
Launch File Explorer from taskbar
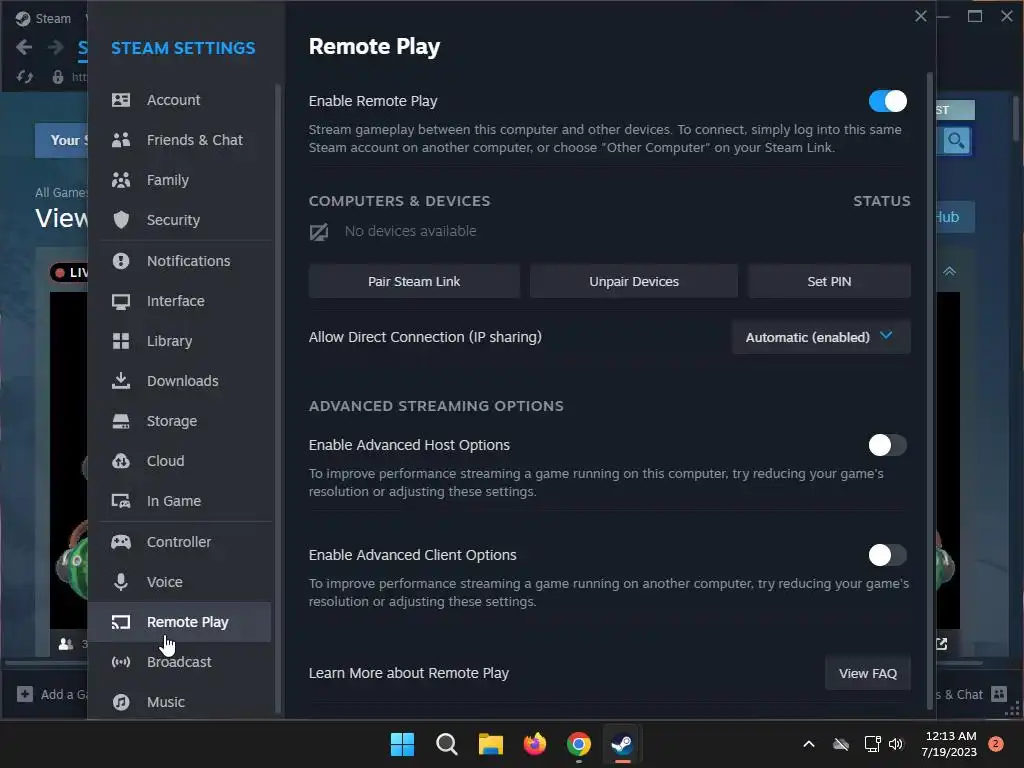(x=490, y=744)
